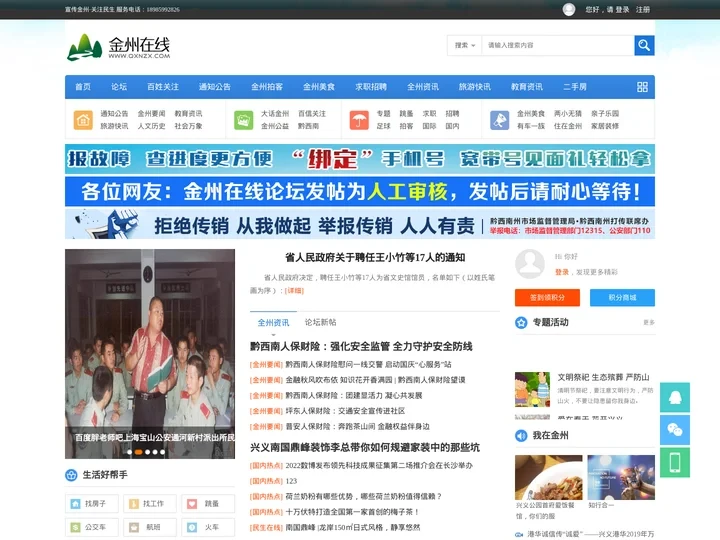Open the [详细] link of the notice

click(294, 291)
